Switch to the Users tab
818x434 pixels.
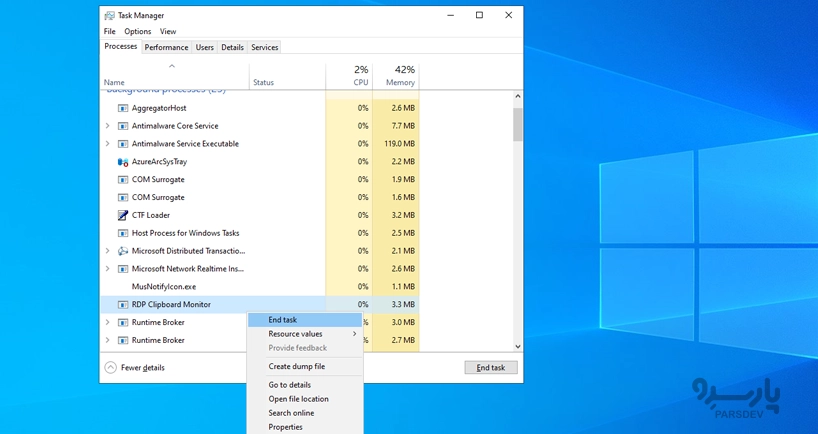point(204,47)
